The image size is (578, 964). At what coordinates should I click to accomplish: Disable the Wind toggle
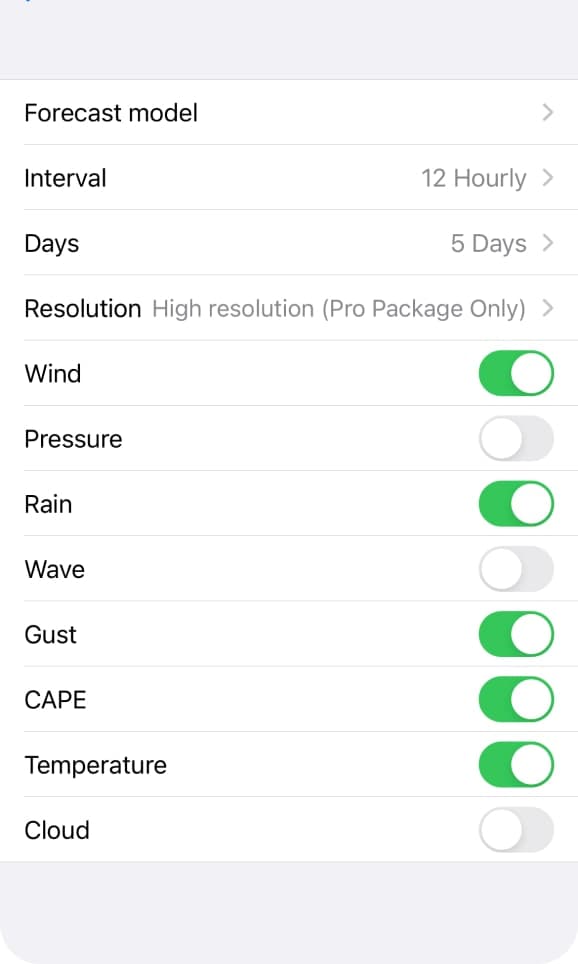516,373
